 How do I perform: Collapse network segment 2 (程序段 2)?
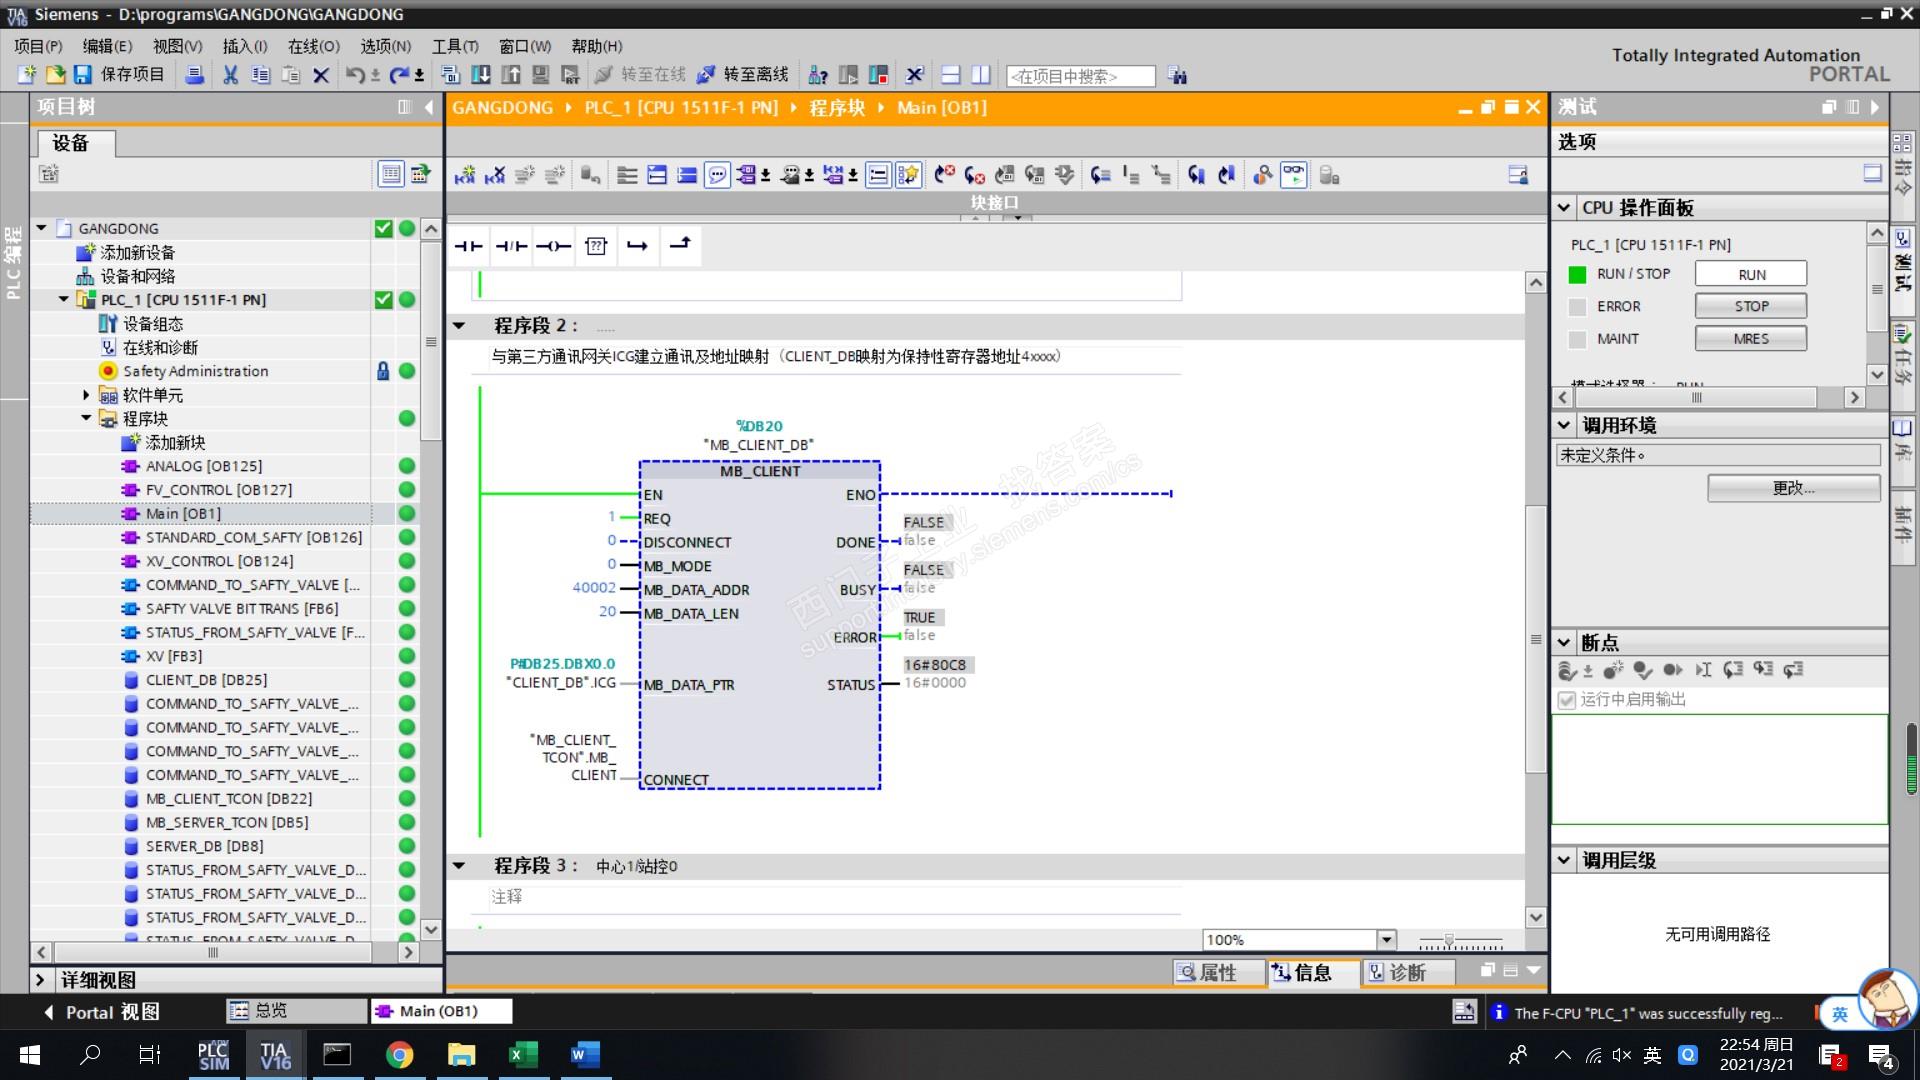pyautogui.click(x=459, y=326)
